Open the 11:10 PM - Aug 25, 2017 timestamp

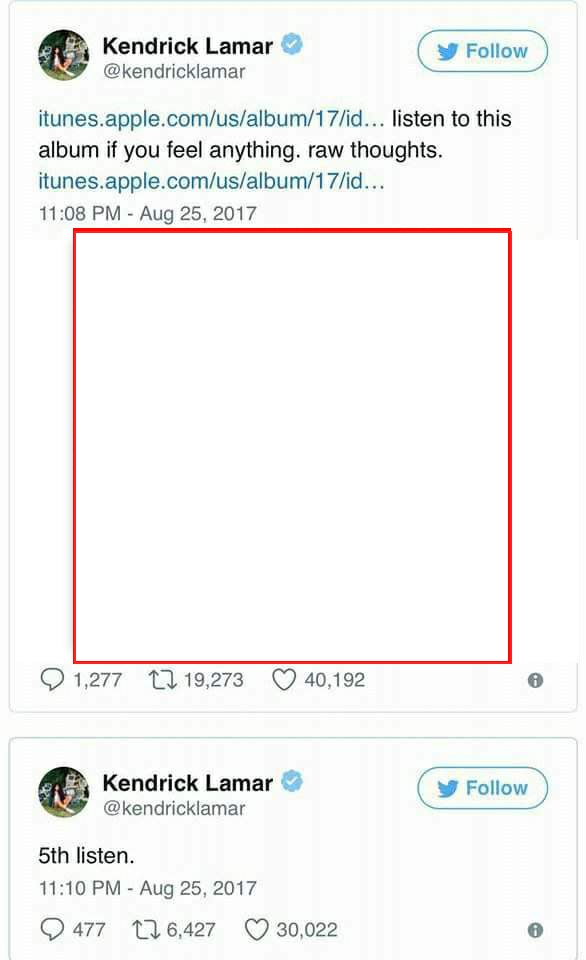pos(148,888)
